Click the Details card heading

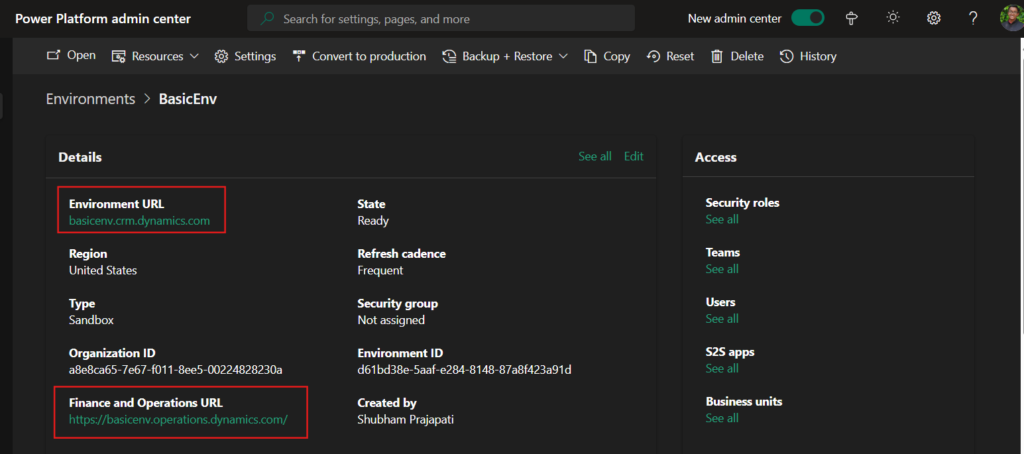(x=80, y=157)
